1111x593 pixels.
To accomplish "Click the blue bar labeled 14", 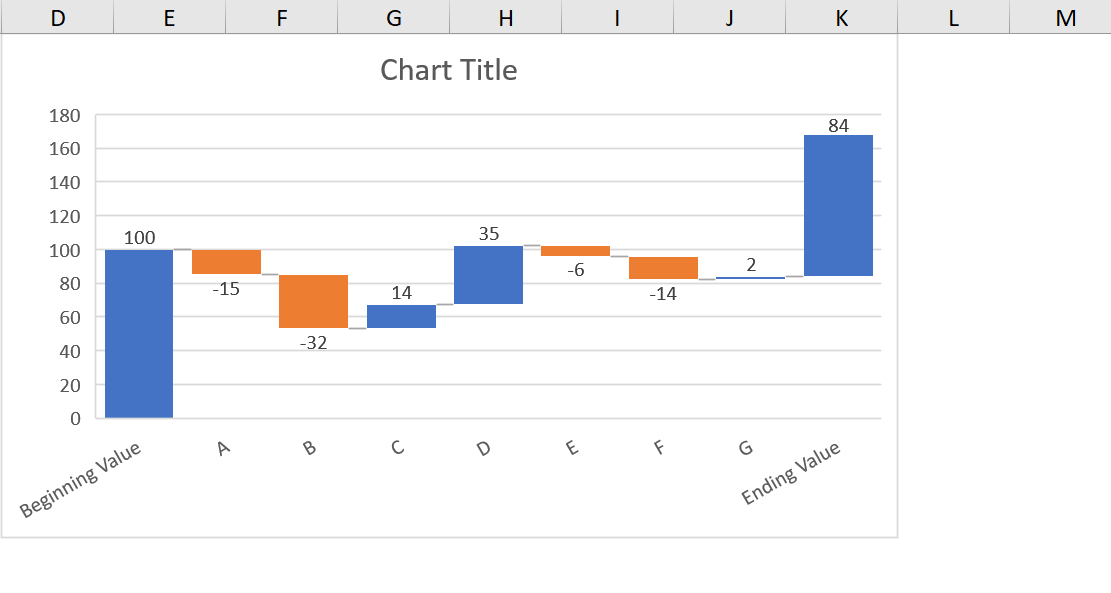I will pos(401,316).
